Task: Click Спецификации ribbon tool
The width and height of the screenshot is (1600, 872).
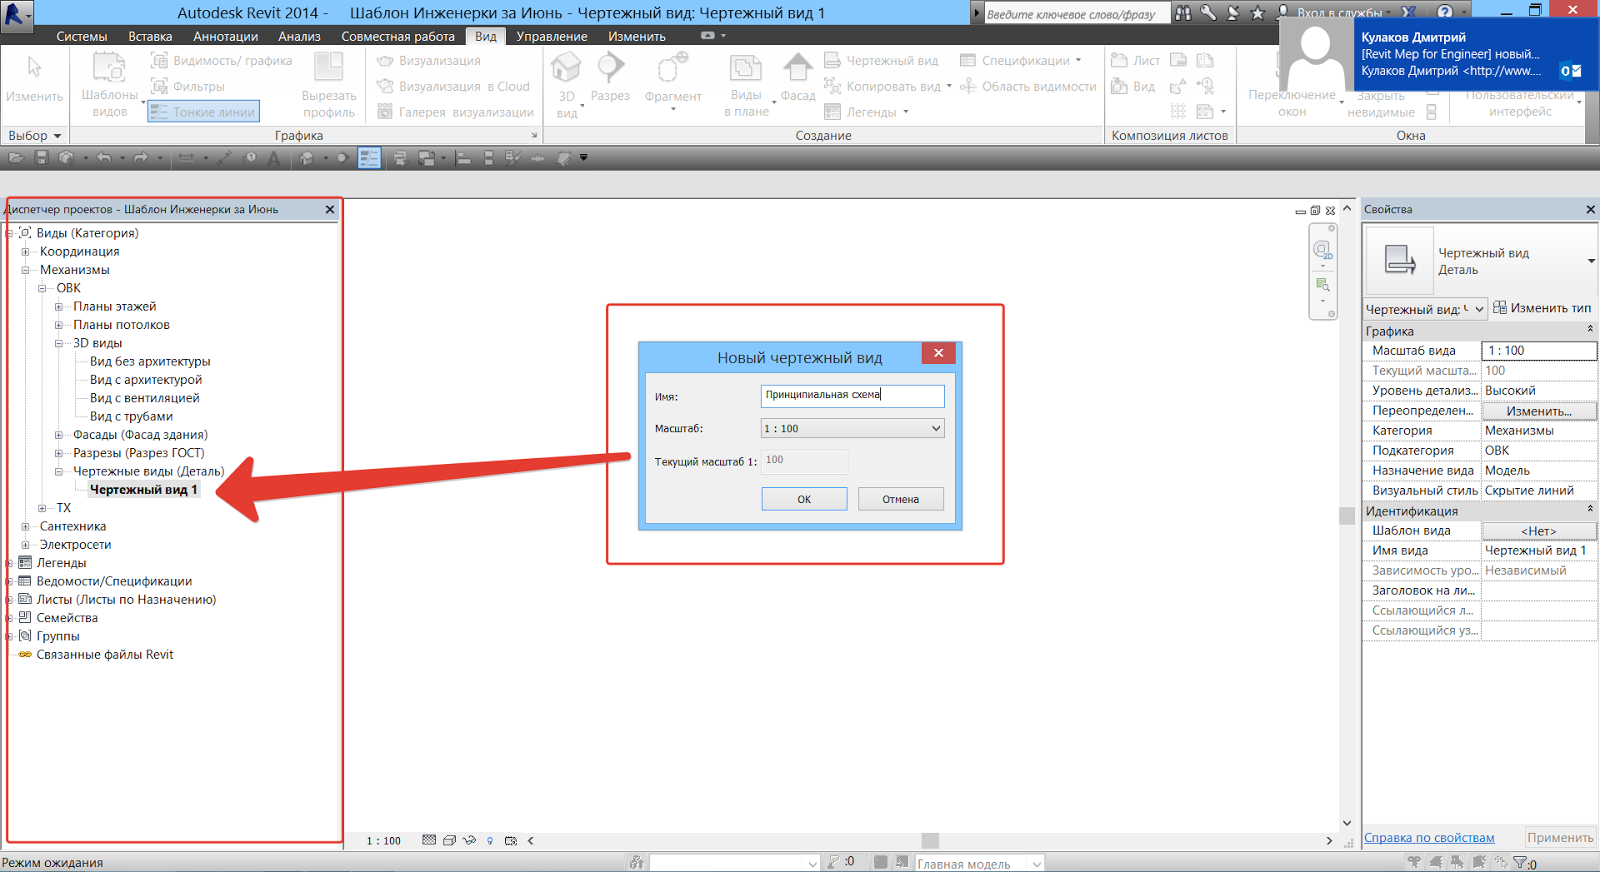Action: pyautogui.click(x=1021, y=61)
